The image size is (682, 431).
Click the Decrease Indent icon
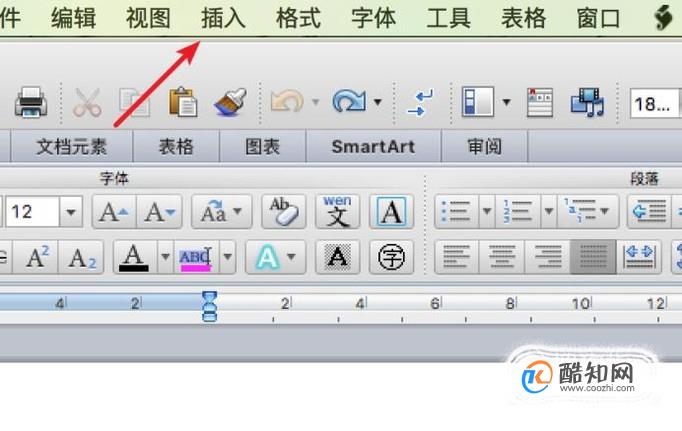[x=649, y=212]
